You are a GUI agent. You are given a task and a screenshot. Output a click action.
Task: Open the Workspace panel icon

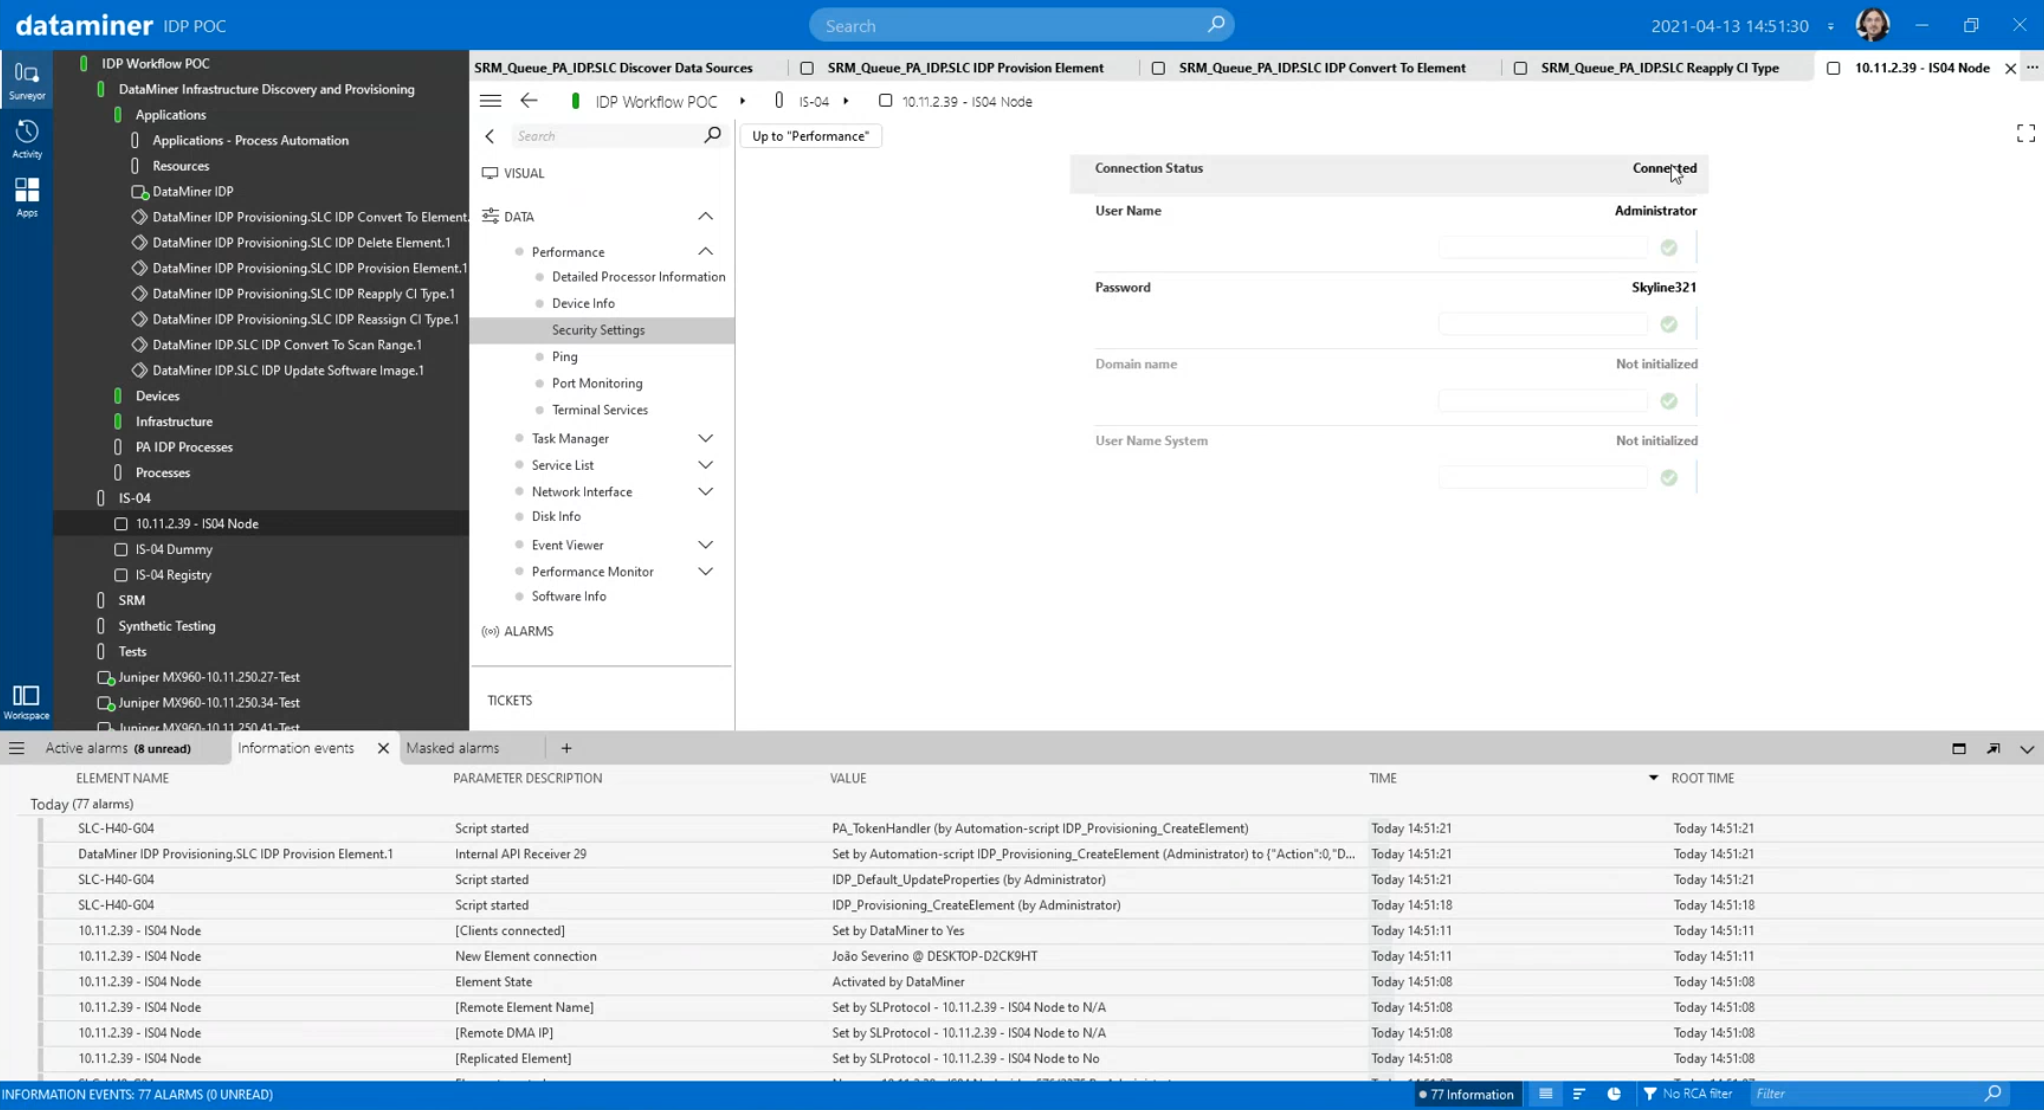[x=26, y=702]
